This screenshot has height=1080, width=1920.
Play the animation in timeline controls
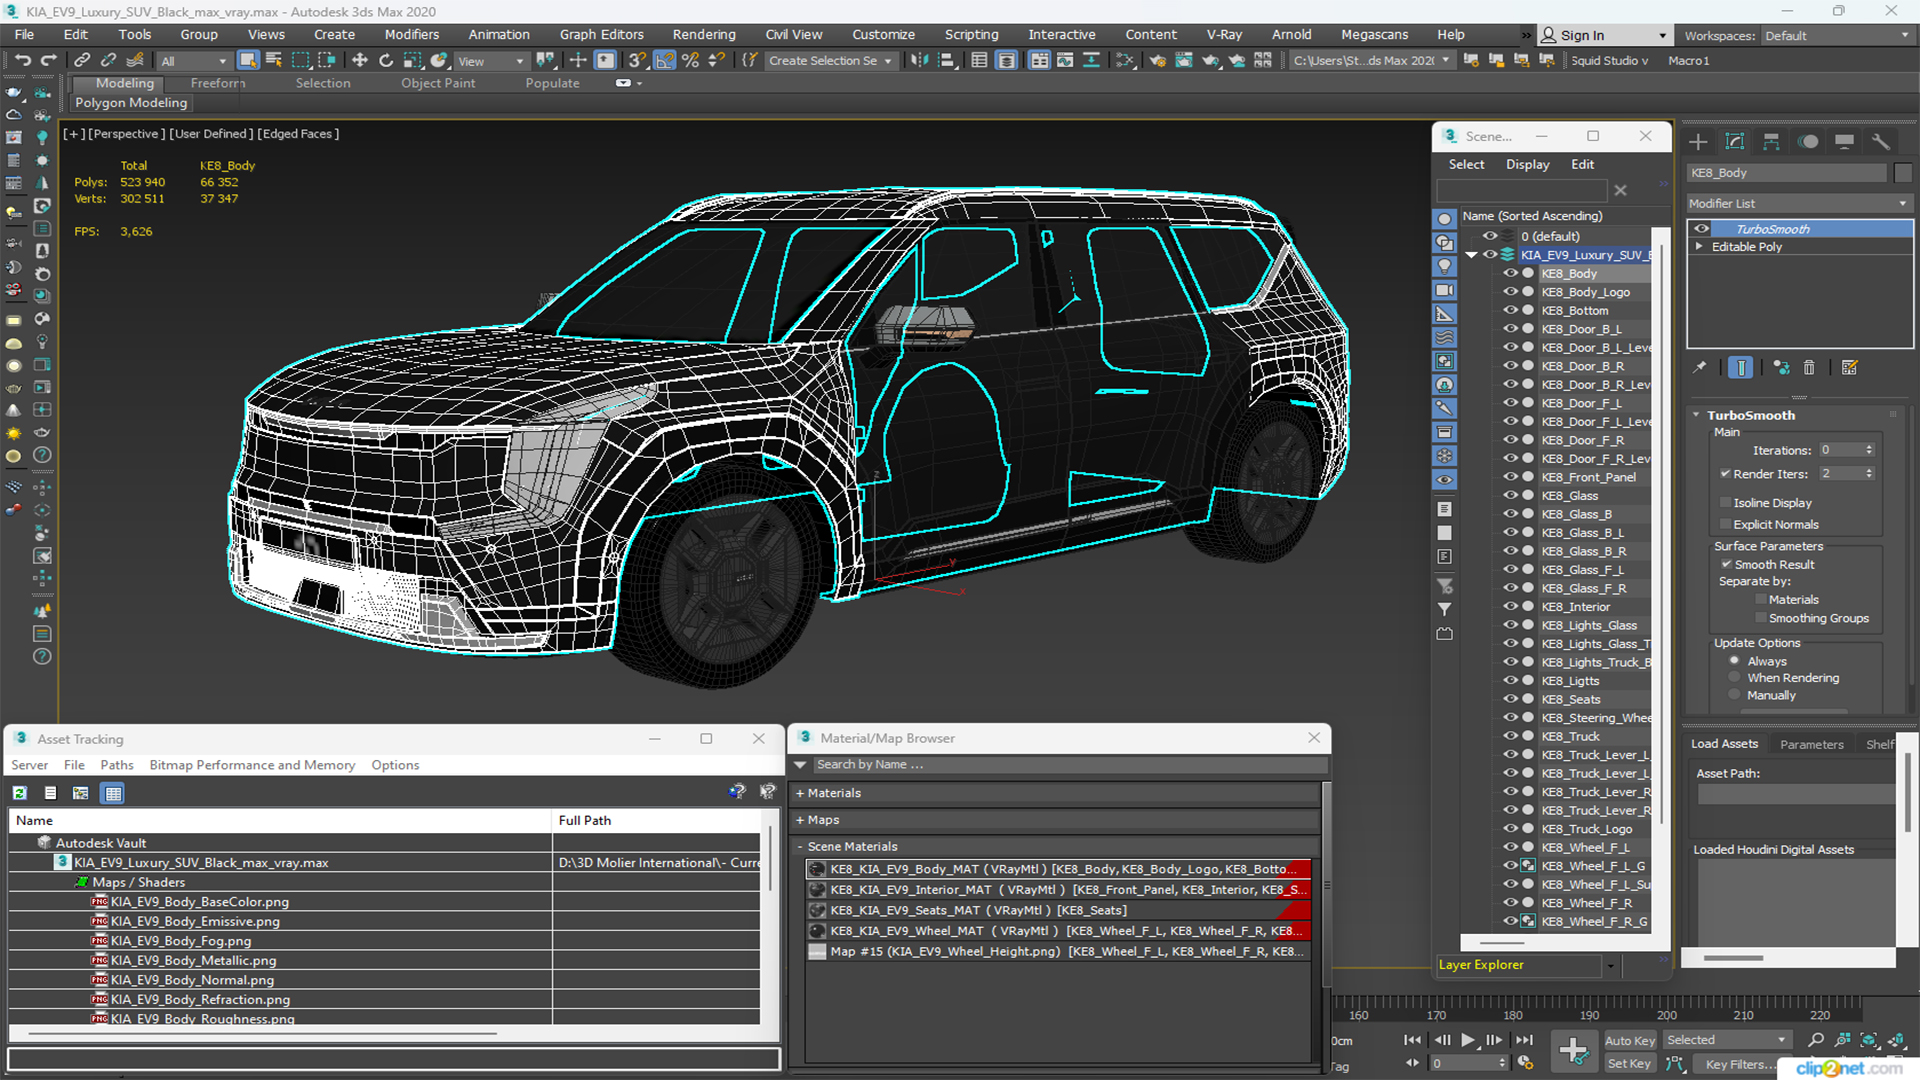1467,1040
